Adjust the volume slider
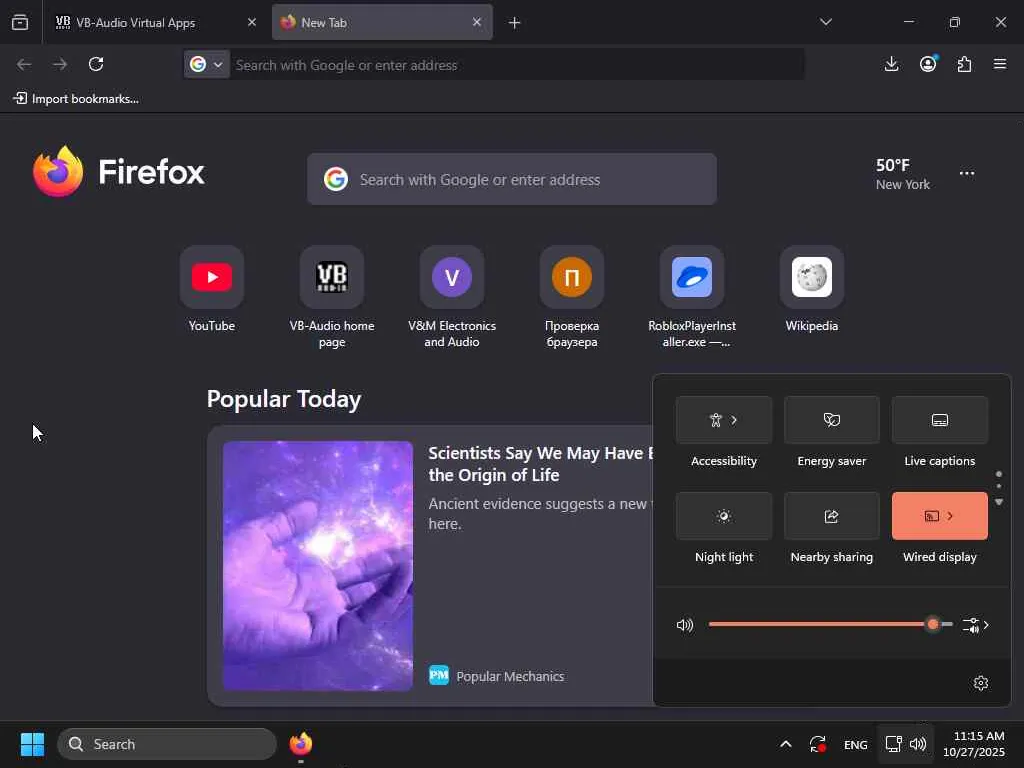The image size is (1024, 768). click(x=829, y=624)
